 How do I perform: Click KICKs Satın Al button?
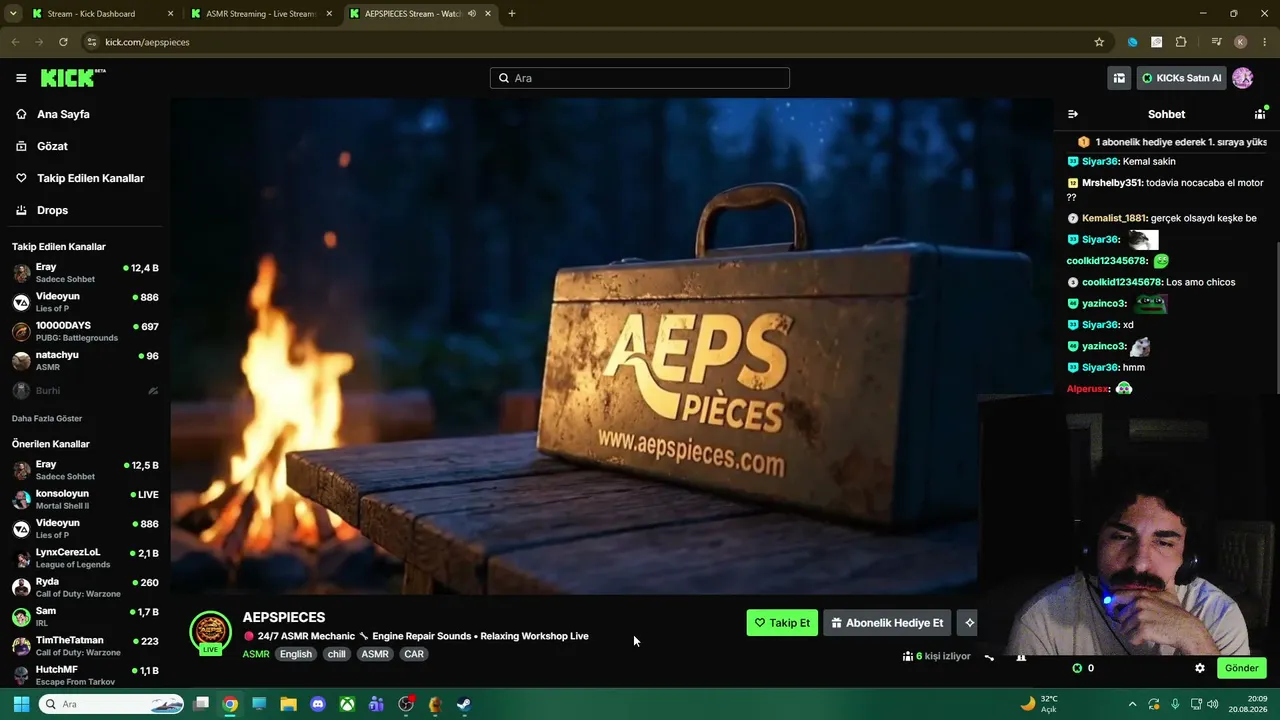coord(1181,78)
